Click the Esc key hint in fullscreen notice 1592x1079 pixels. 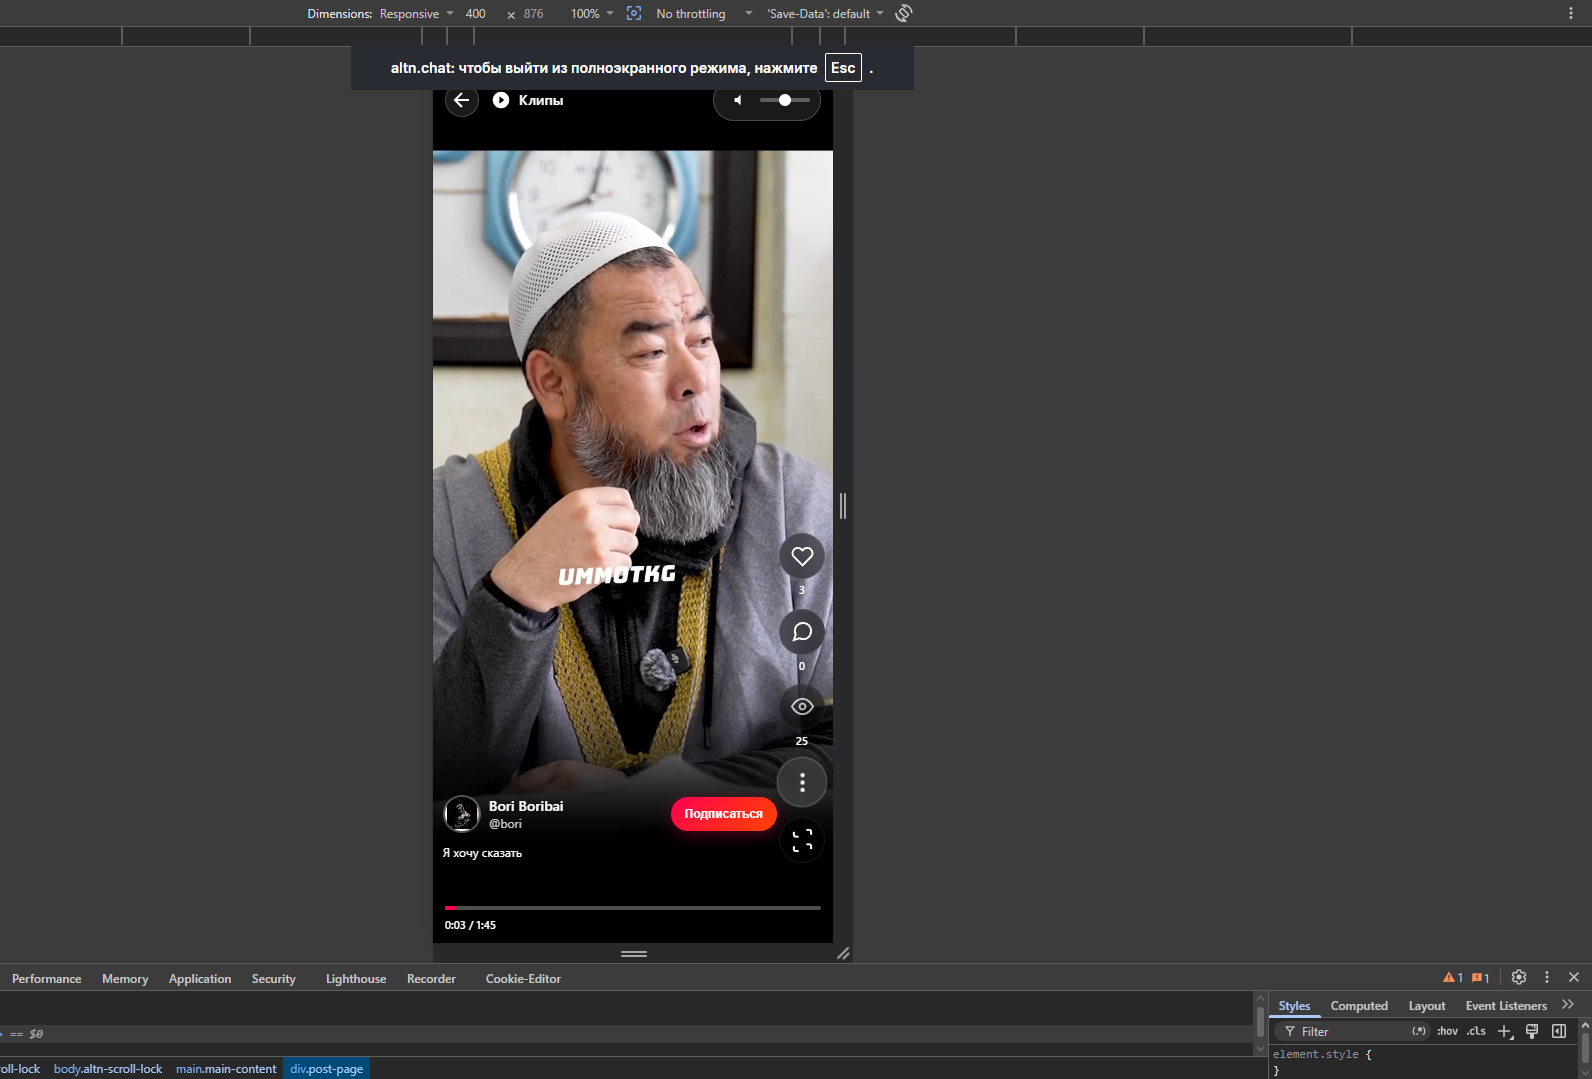(x=843, y=68)
